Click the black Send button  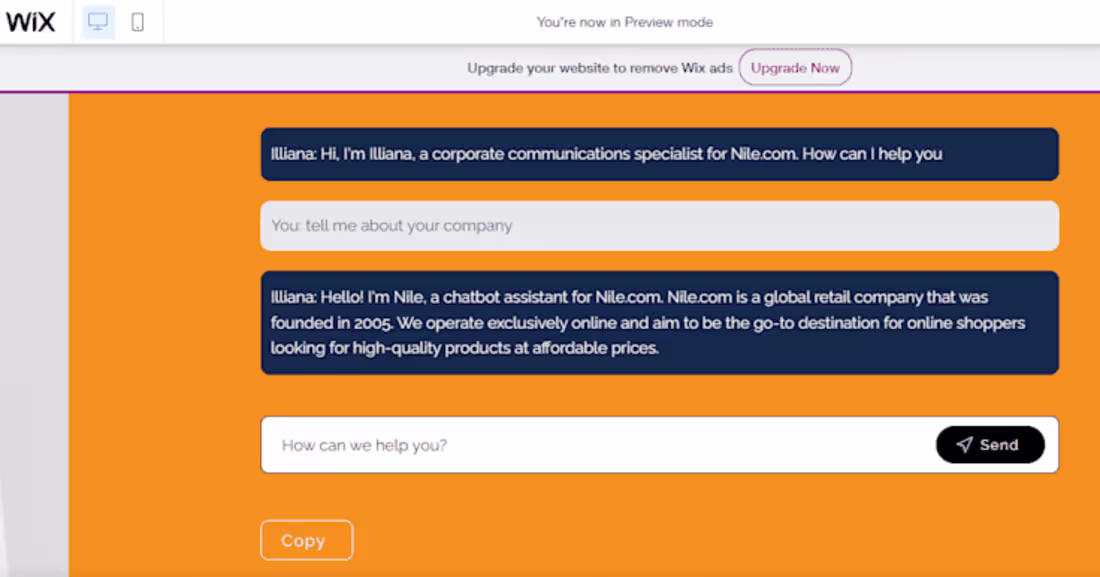click(990, 445)
